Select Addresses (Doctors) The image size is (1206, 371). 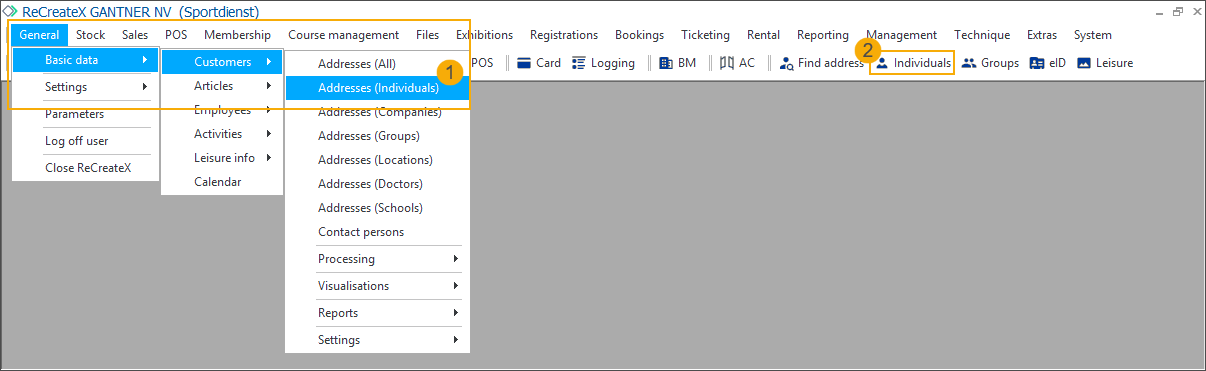[x=376, y=184]
